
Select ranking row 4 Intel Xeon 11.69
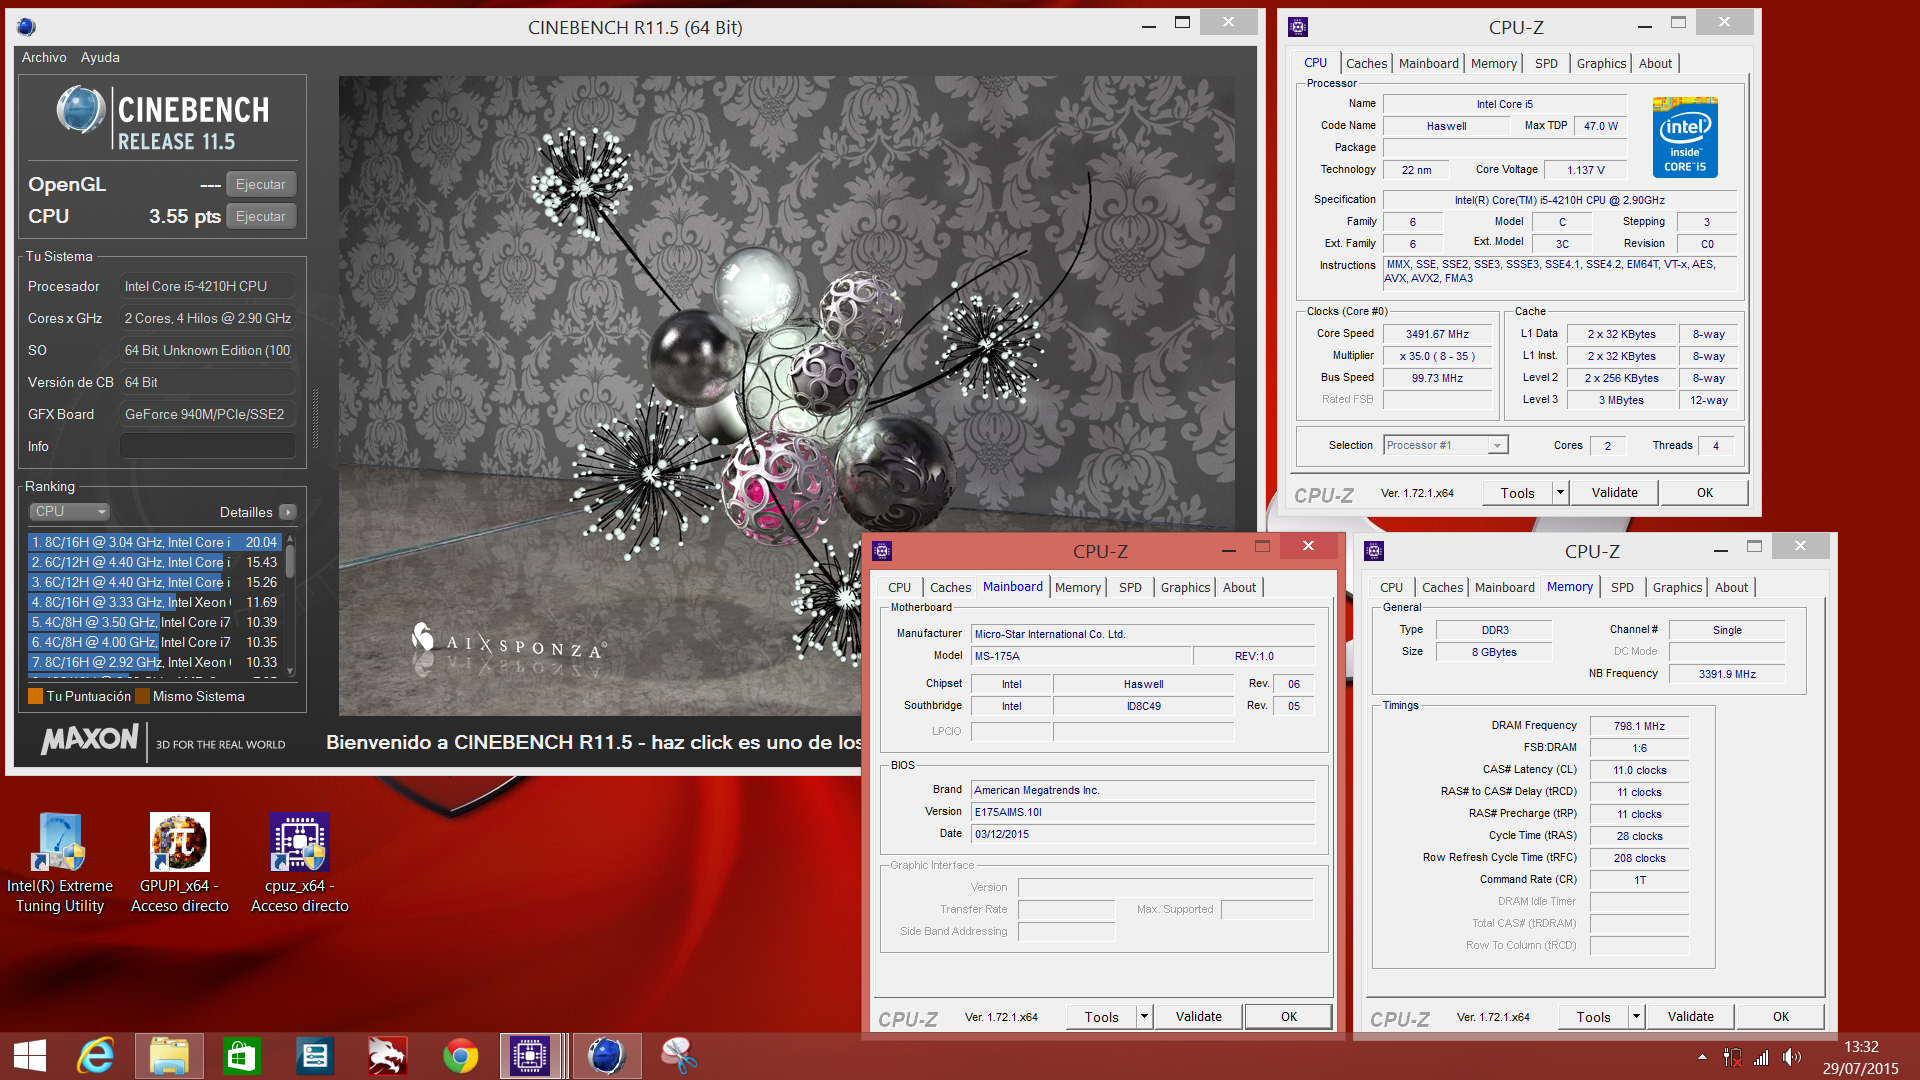155,602
